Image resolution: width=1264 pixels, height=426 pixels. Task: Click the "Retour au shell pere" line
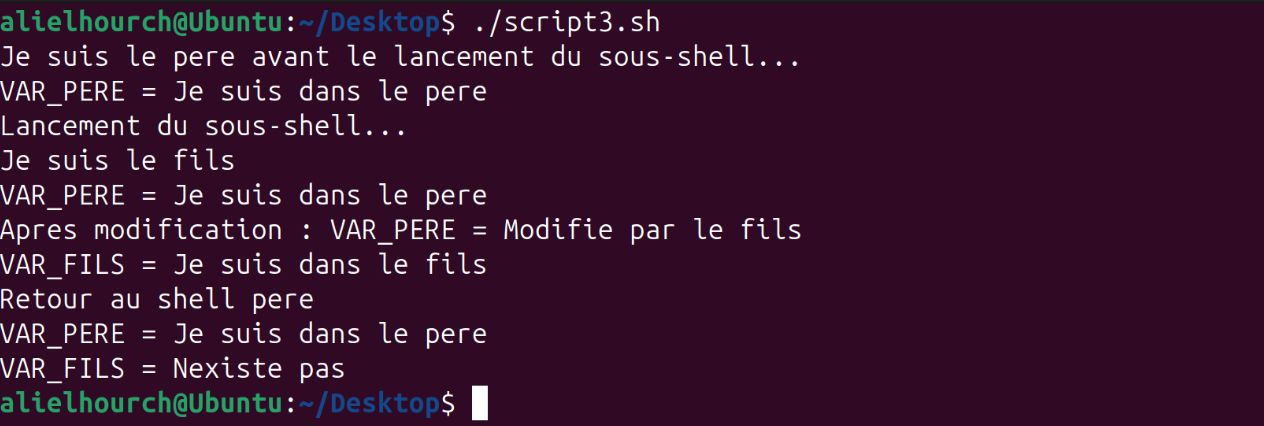pos(157,299)
